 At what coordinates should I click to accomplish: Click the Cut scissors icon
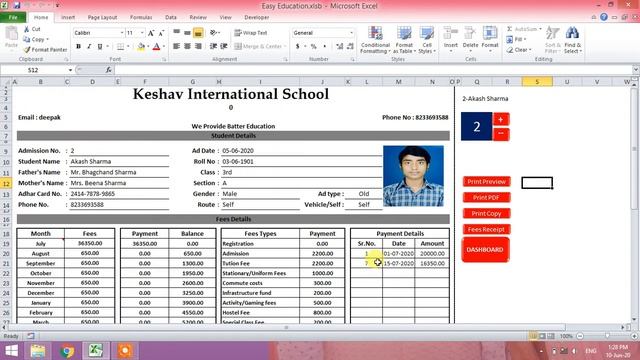27,29
